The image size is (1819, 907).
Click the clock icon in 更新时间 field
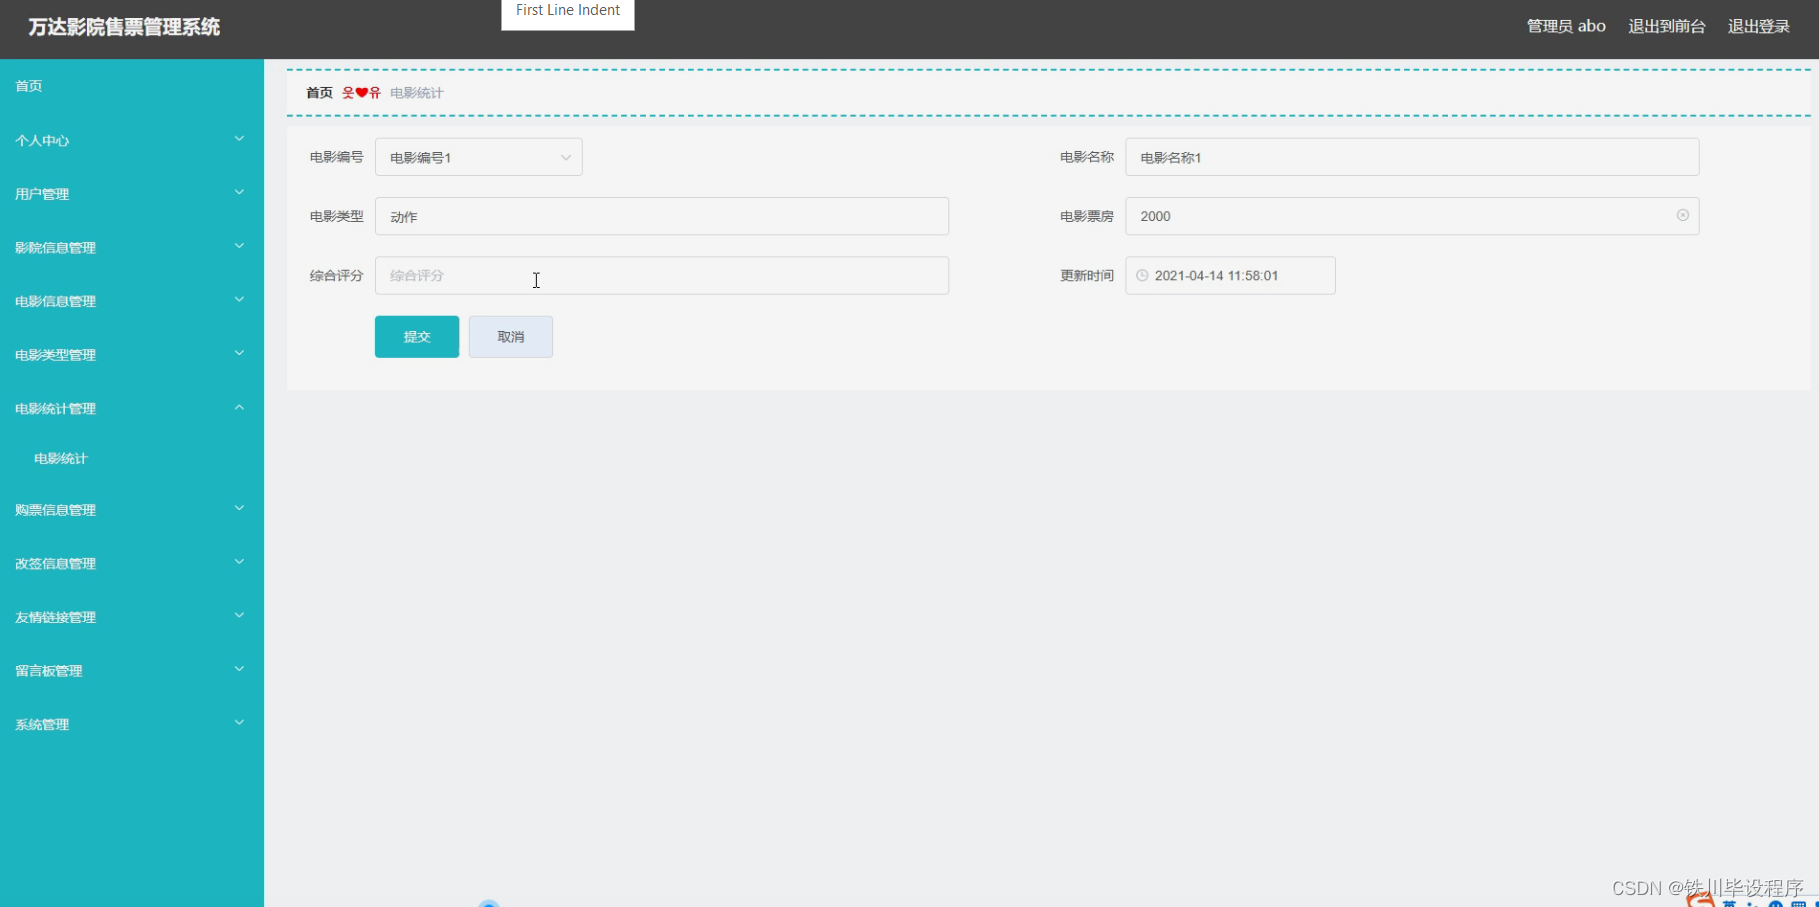pos(1142,275)
